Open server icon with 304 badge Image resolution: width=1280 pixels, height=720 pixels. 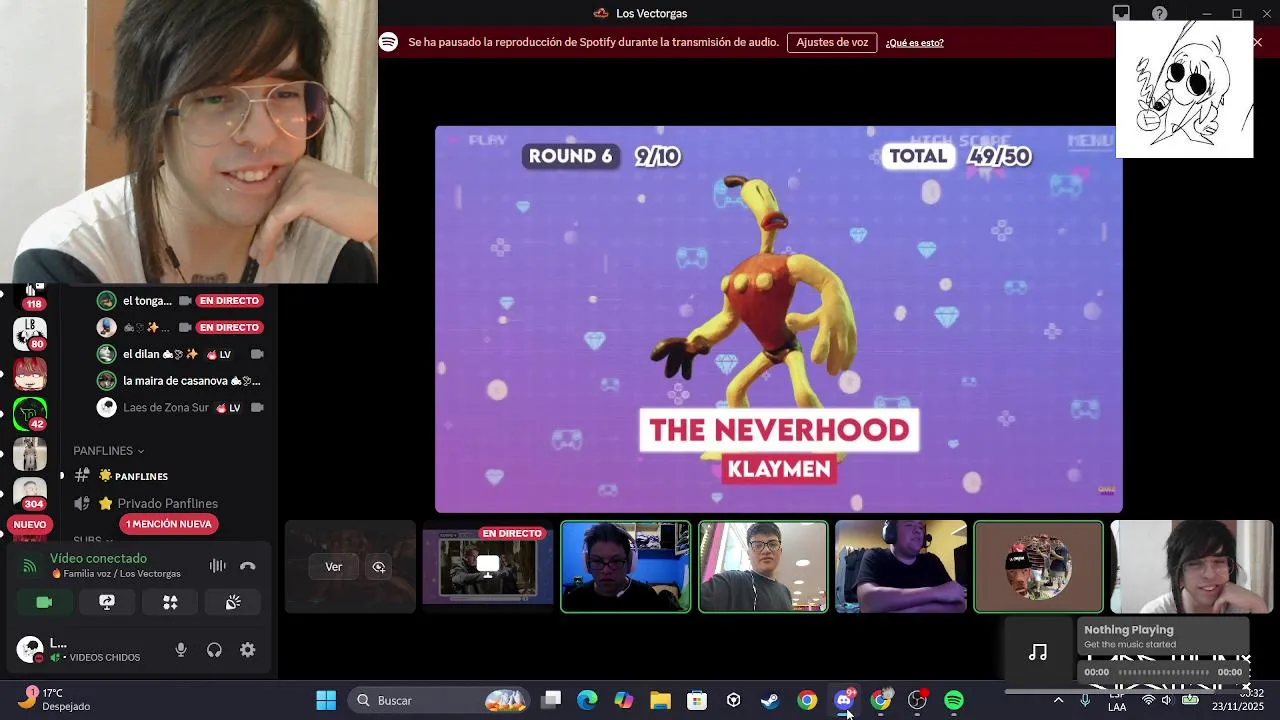point(29,493)
